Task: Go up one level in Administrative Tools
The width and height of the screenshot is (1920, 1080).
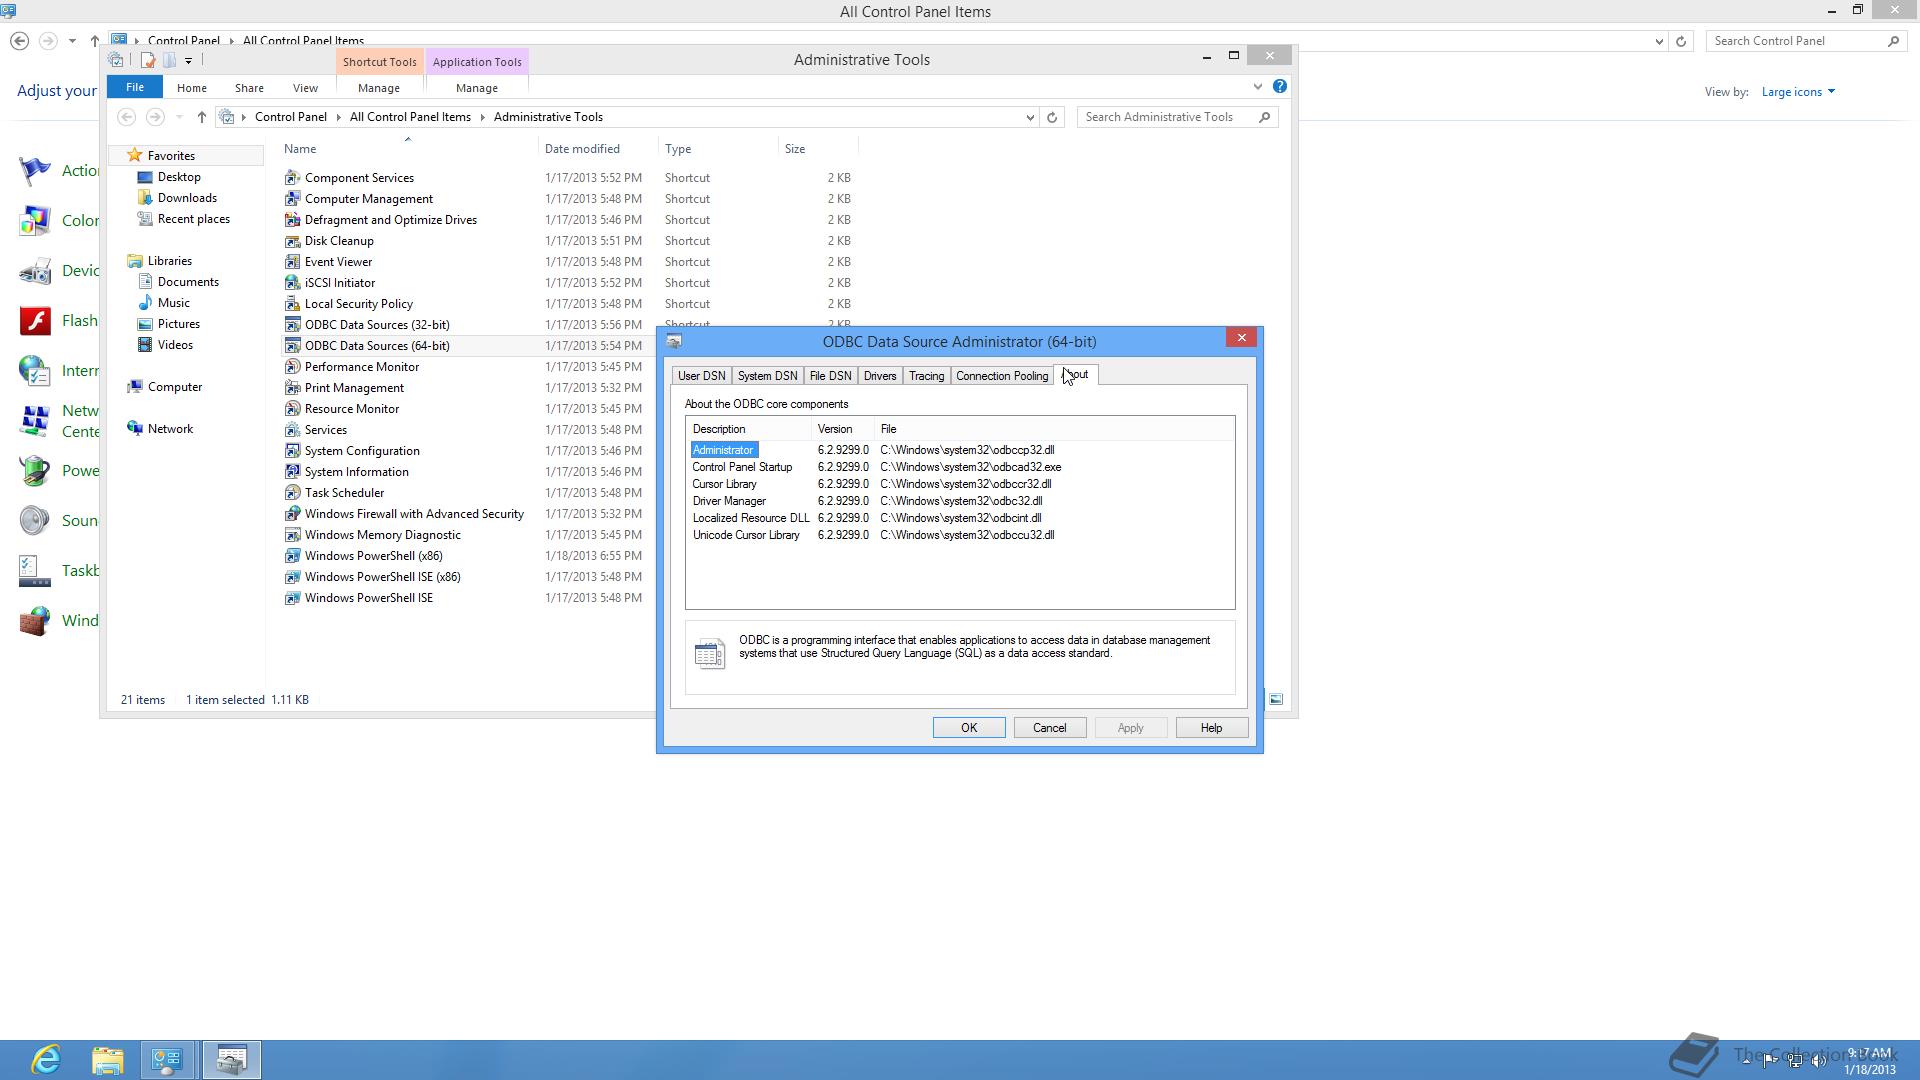Action: [202, 117]
